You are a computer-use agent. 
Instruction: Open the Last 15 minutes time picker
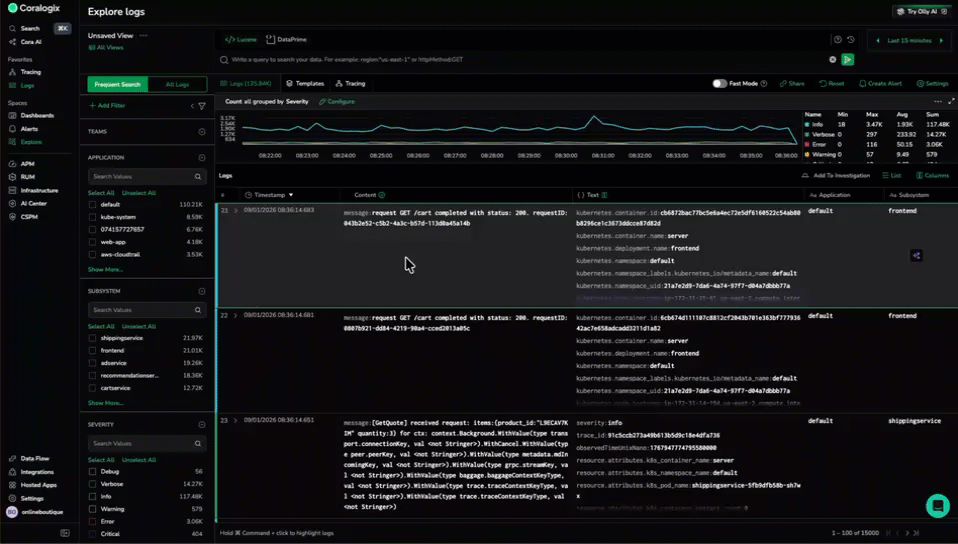coord(909,40)
